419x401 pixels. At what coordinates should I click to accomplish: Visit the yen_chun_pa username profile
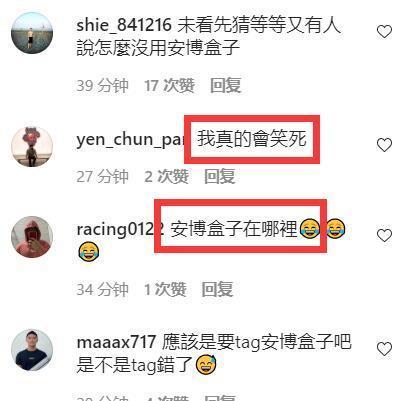pos(131,139)
